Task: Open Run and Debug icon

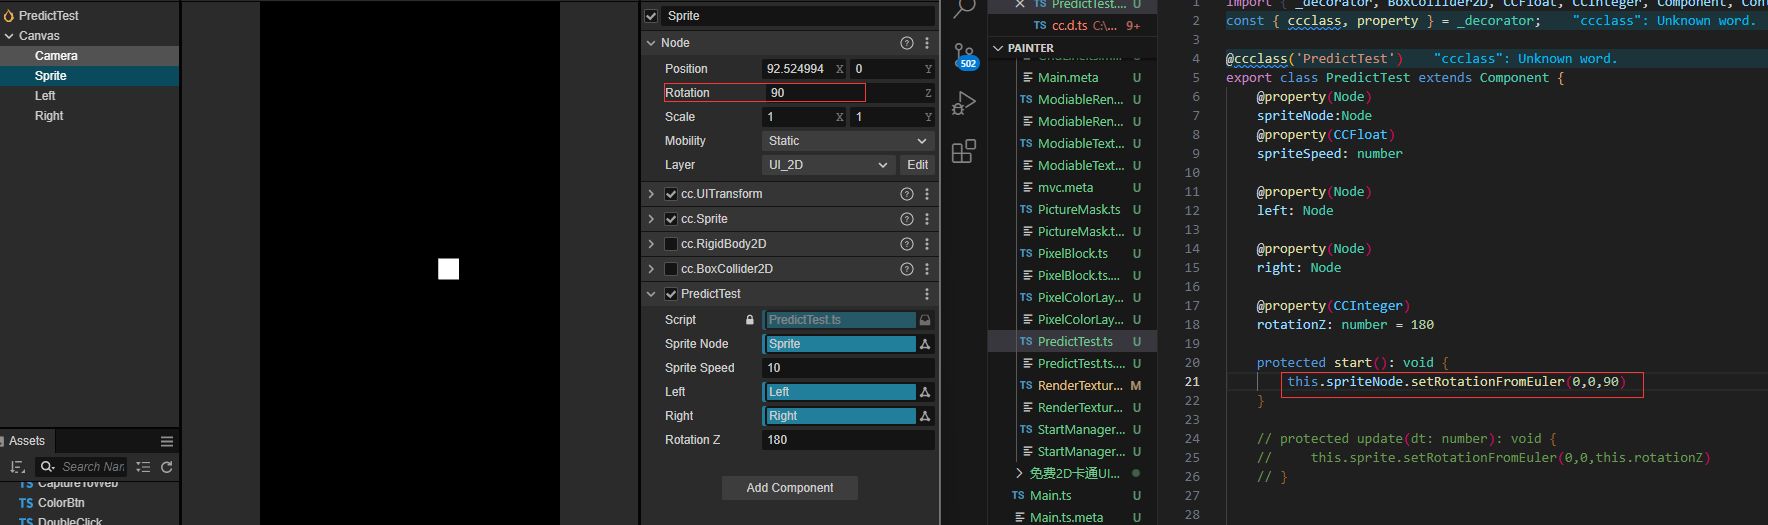Action: (964, 103)
